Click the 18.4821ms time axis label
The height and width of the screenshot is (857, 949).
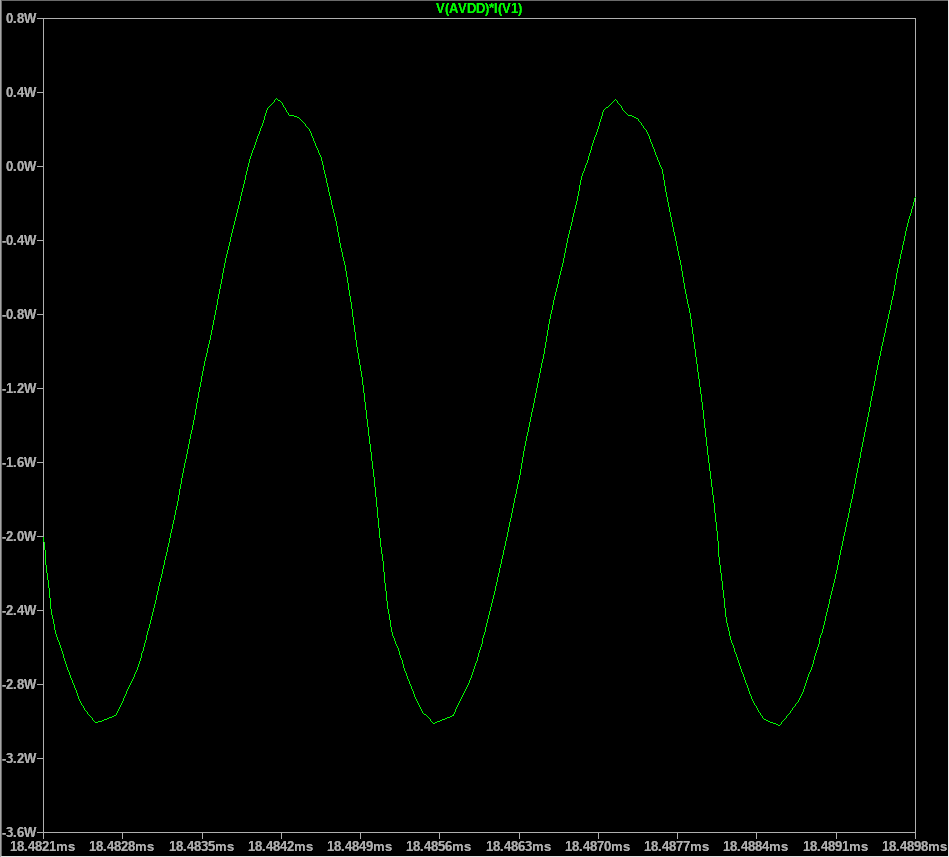[x=43, y=846]
